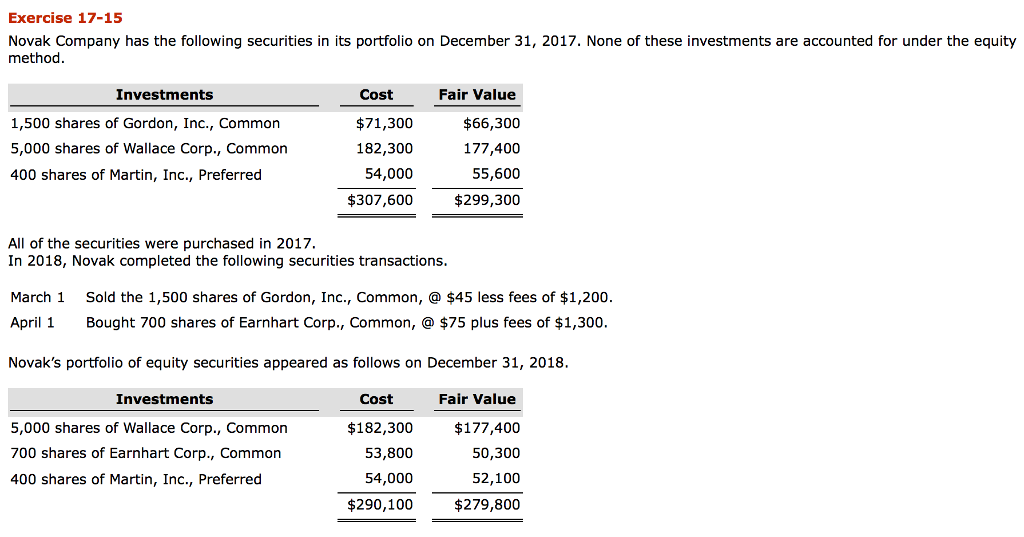Click the first table total cost $307,600
Image resolution: width=1024 pixels, height=537 pixels.
tap(380, 200)
